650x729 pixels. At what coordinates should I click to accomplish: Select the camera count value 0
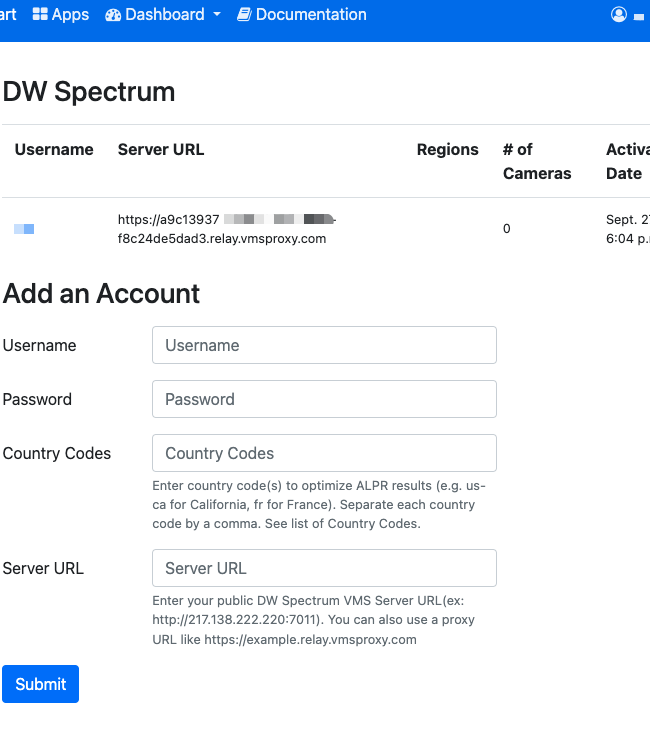(x=507, y=229)
